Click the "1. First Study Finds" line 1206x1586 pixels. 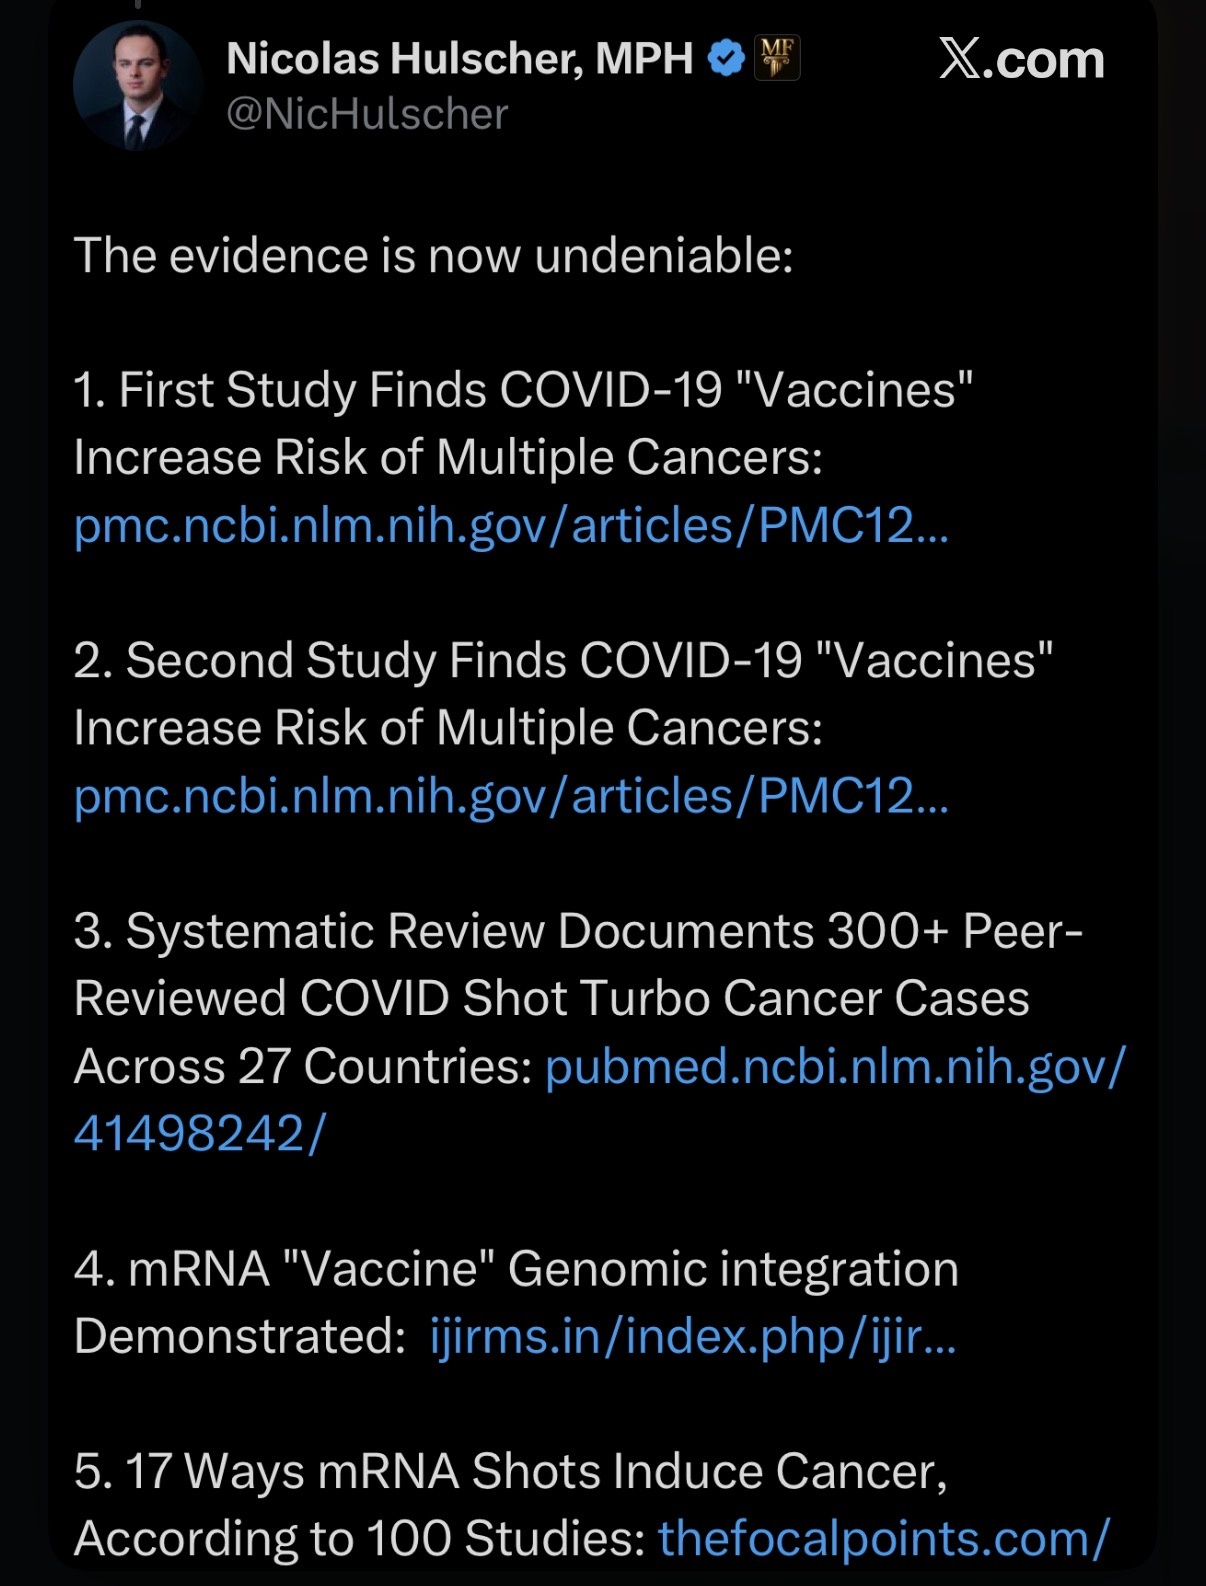coord(523,390)
